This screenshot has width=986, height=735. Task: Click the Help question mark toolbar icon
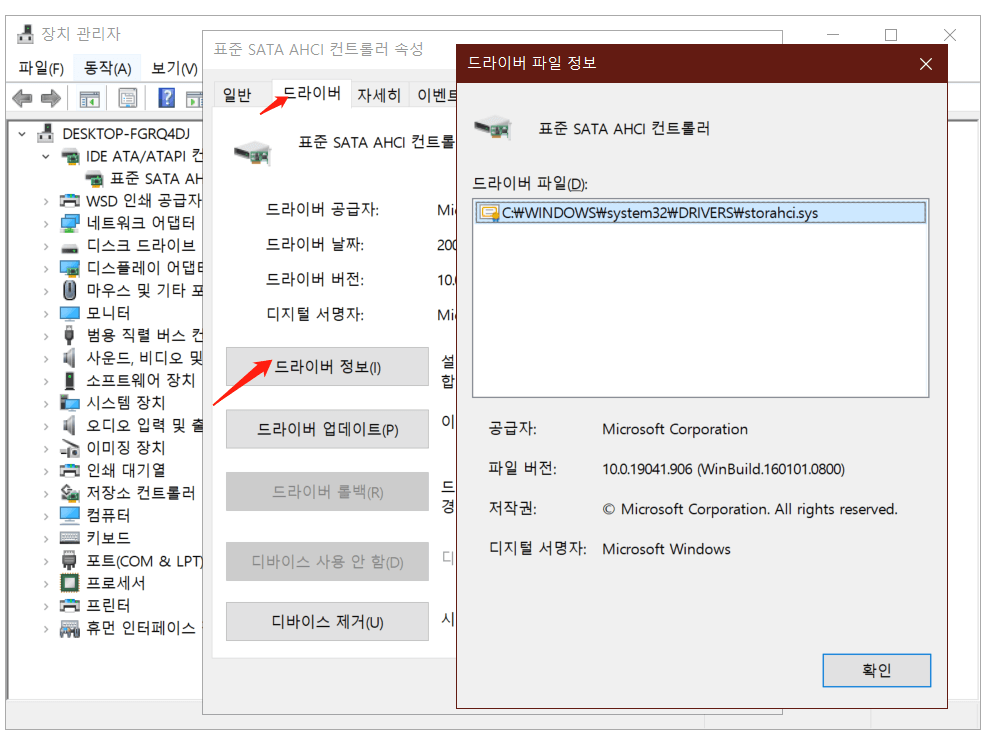pyautogui.click(x=165, y=97)
